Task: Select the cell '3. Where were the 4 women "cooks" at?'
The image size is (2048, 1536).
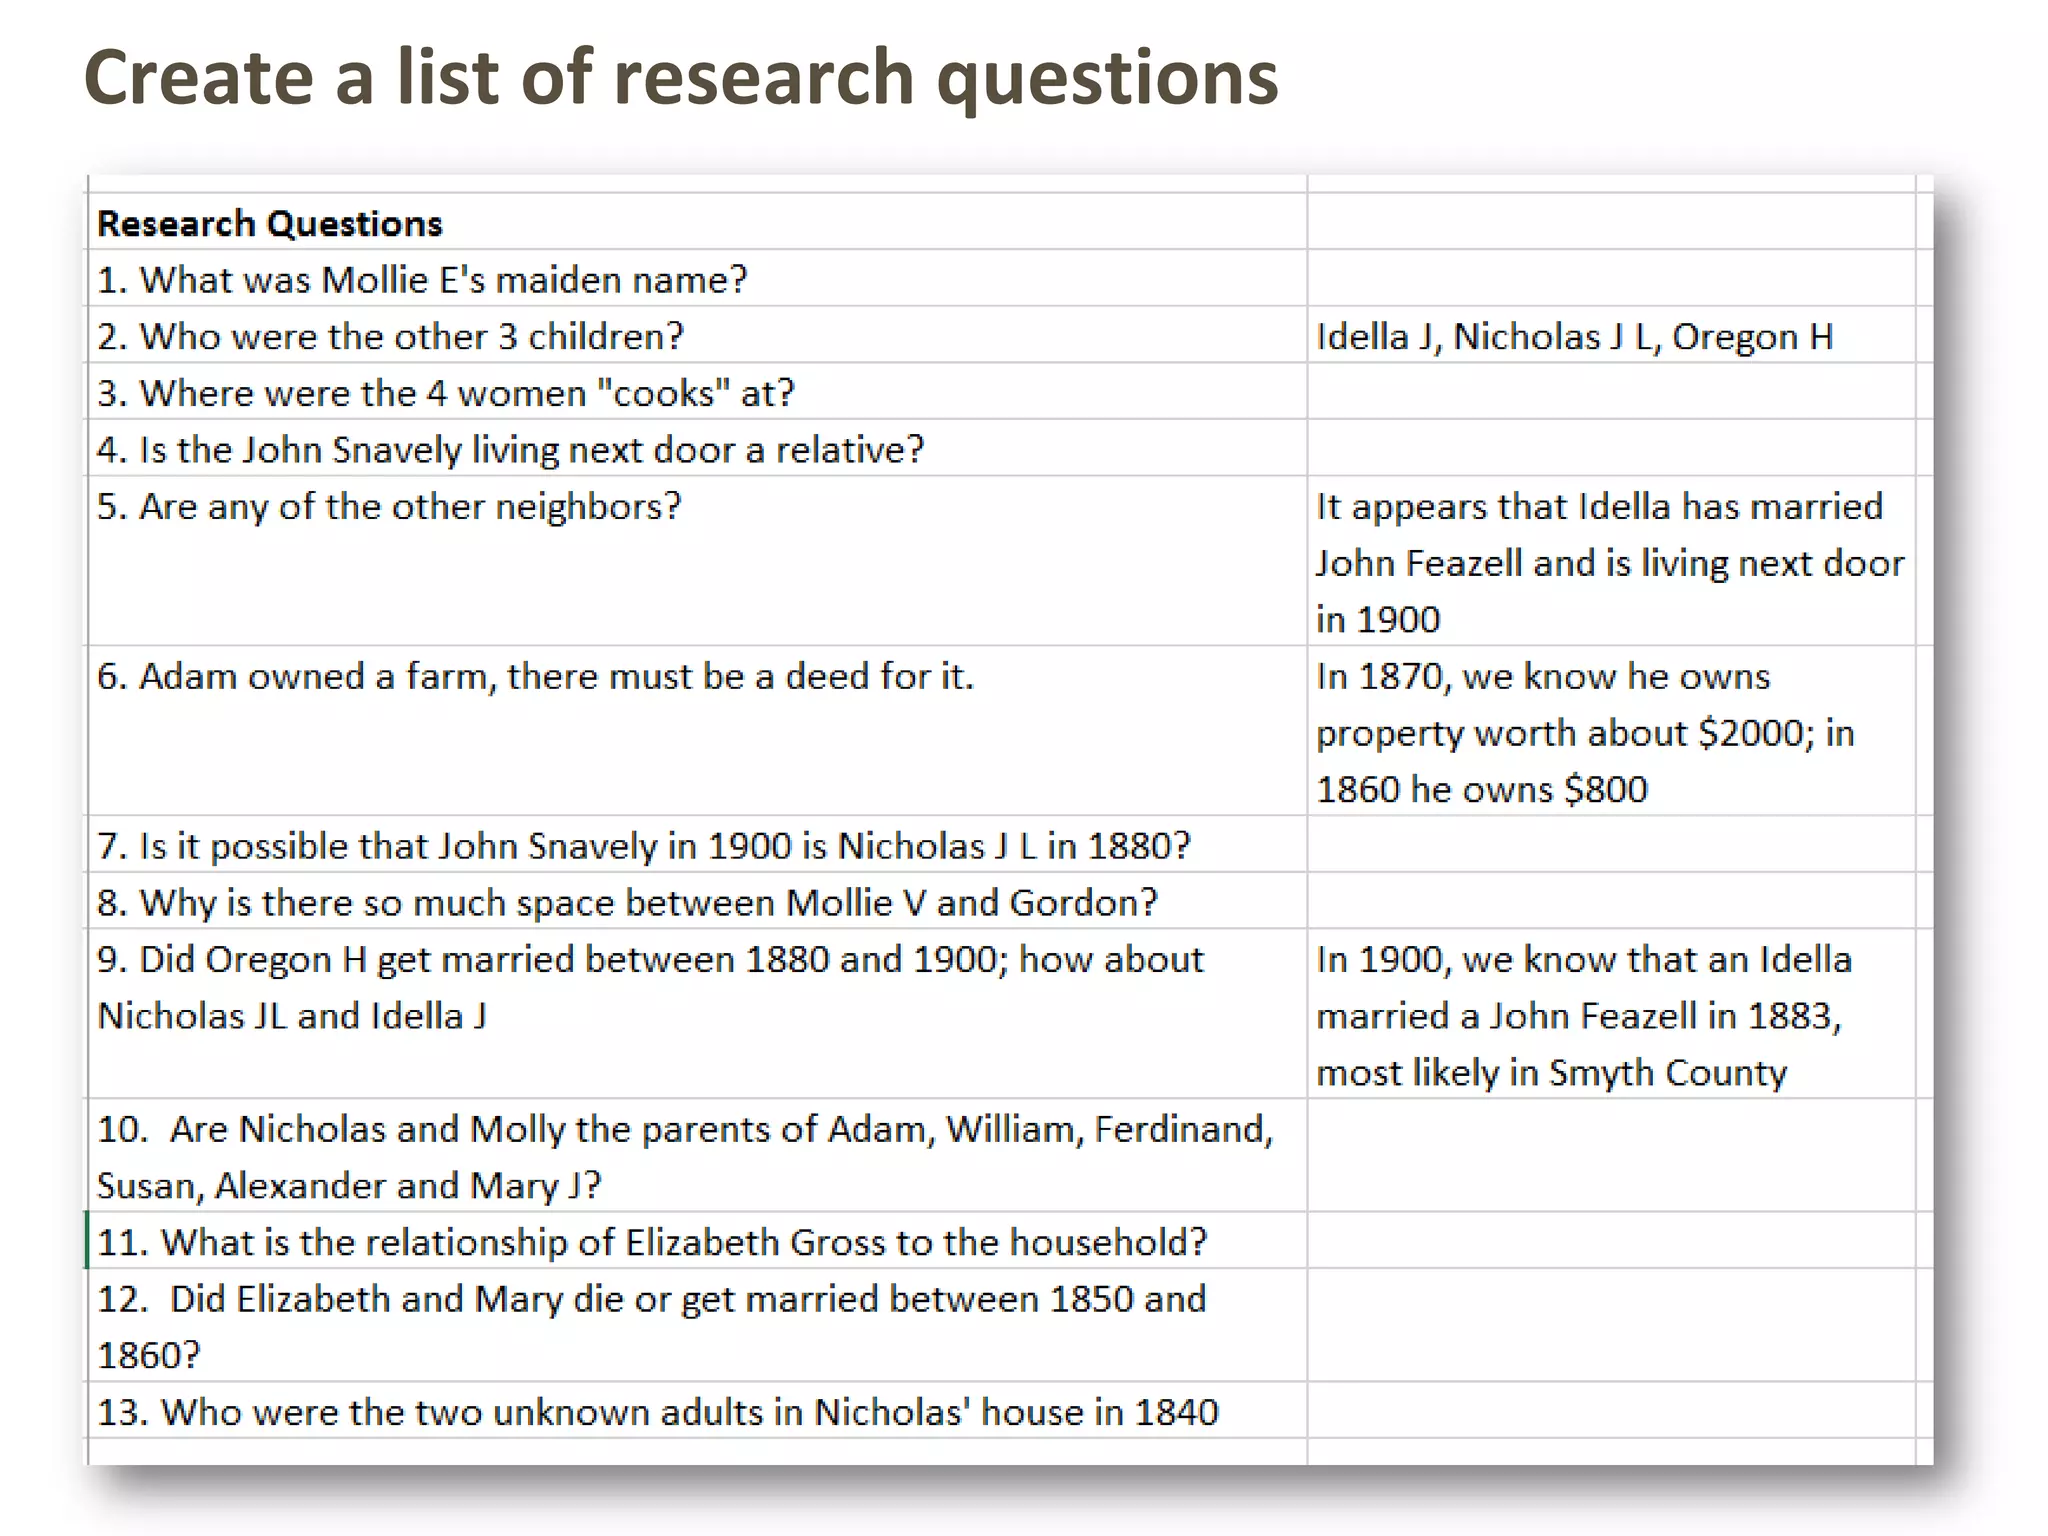Action: tap(697, 392)
